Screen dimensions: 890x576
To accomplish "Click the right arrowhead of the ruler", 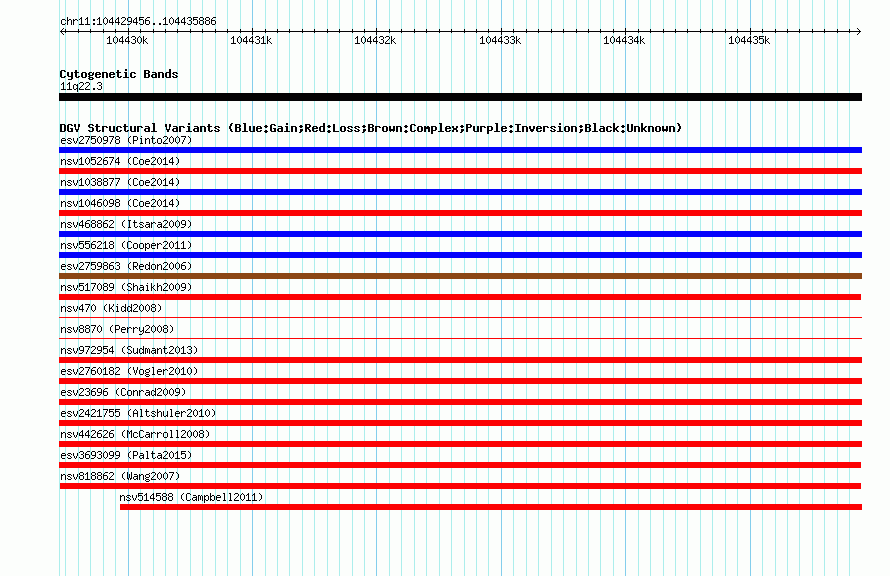I will tap(859, 31).
